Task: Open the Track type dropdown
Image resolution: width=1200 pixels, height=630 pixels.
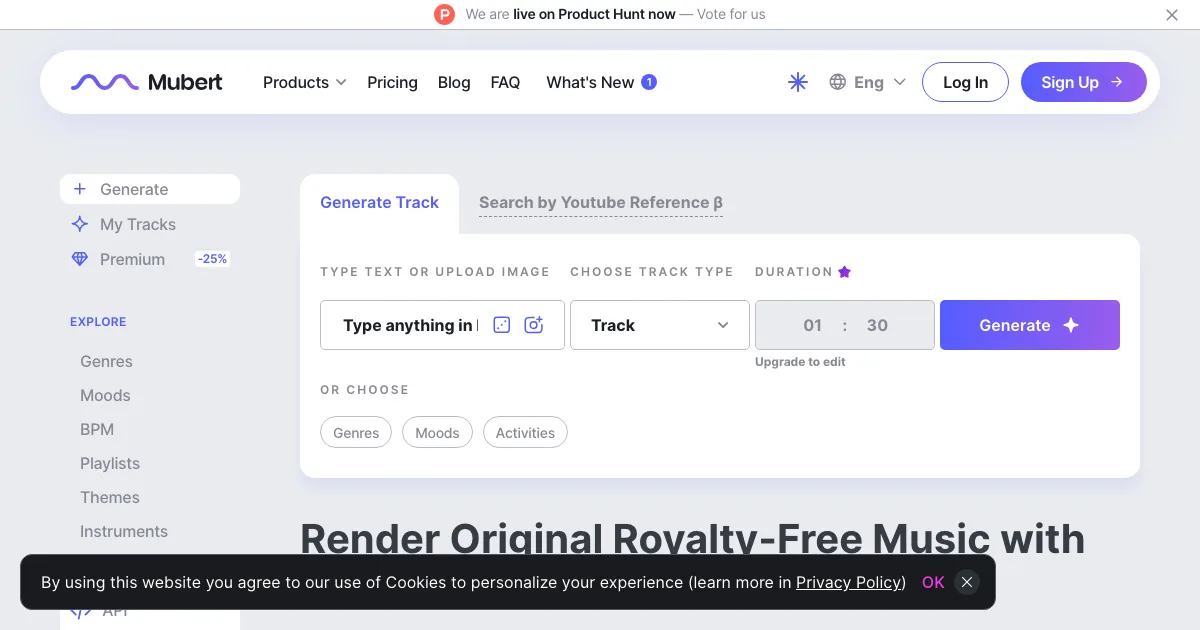Action: click(660, 325)
